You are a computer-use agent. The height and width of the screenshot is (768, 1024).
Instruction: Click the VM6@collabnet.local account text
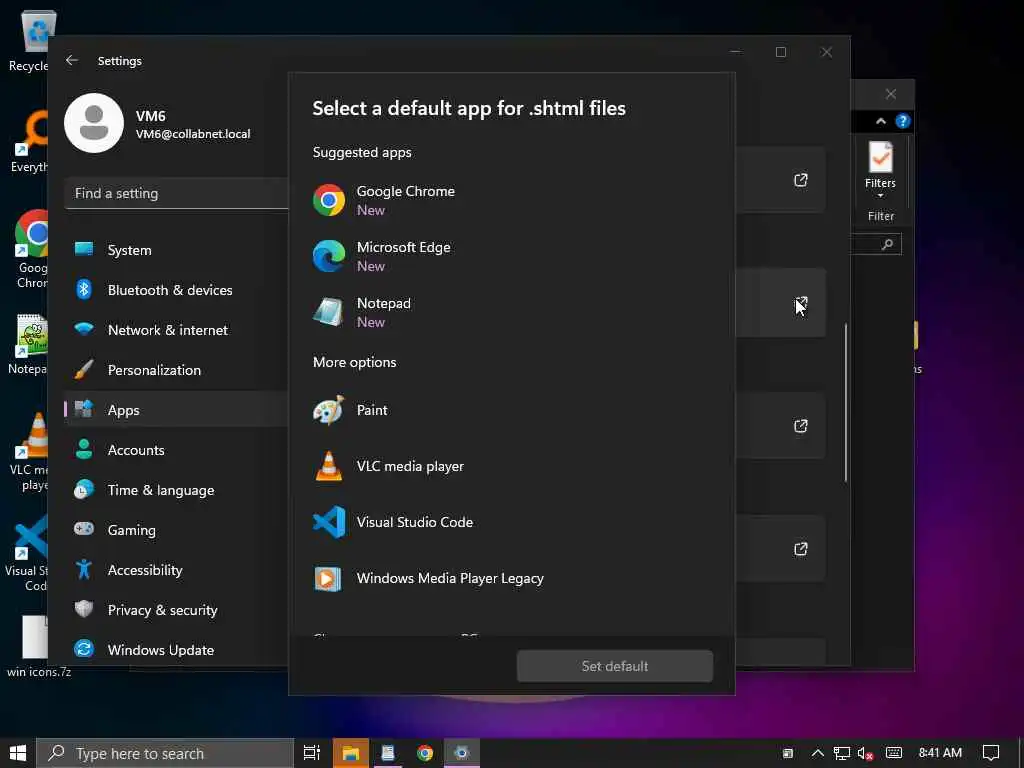click(193, 134)
